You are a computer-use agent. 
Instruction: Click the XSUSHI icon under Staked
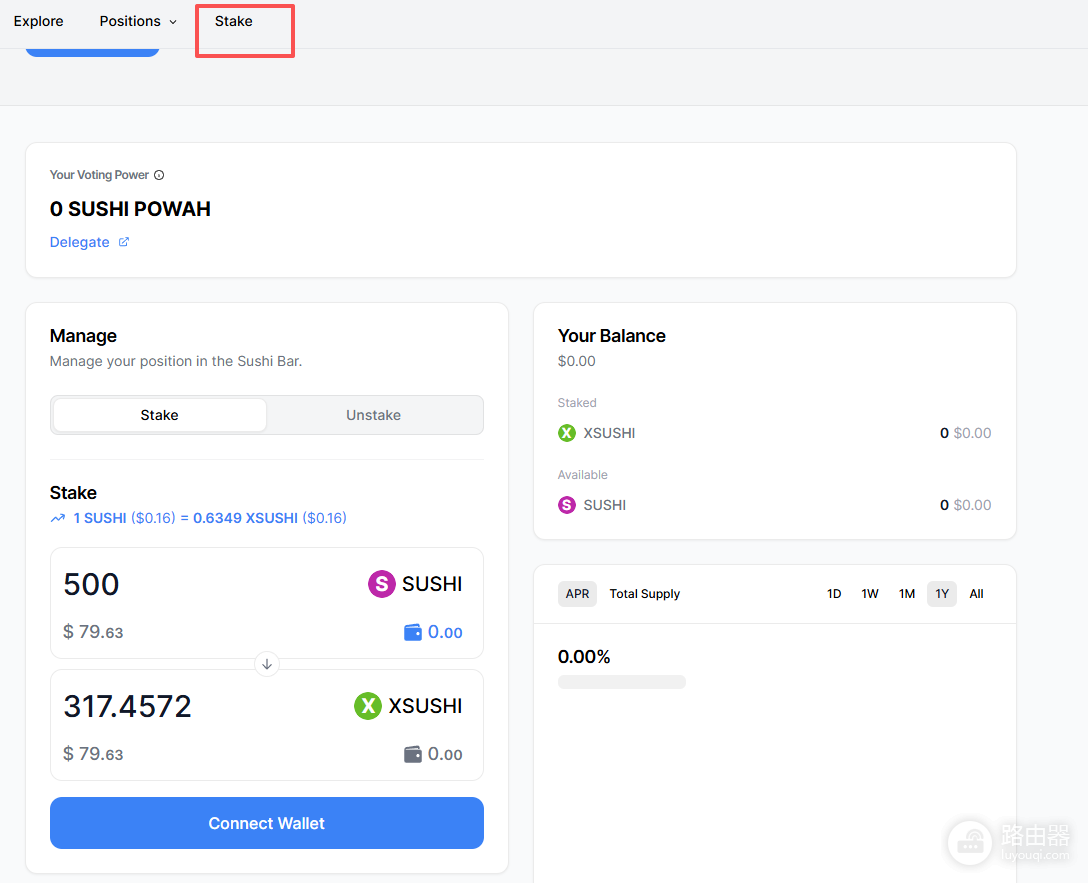(567, 433)
